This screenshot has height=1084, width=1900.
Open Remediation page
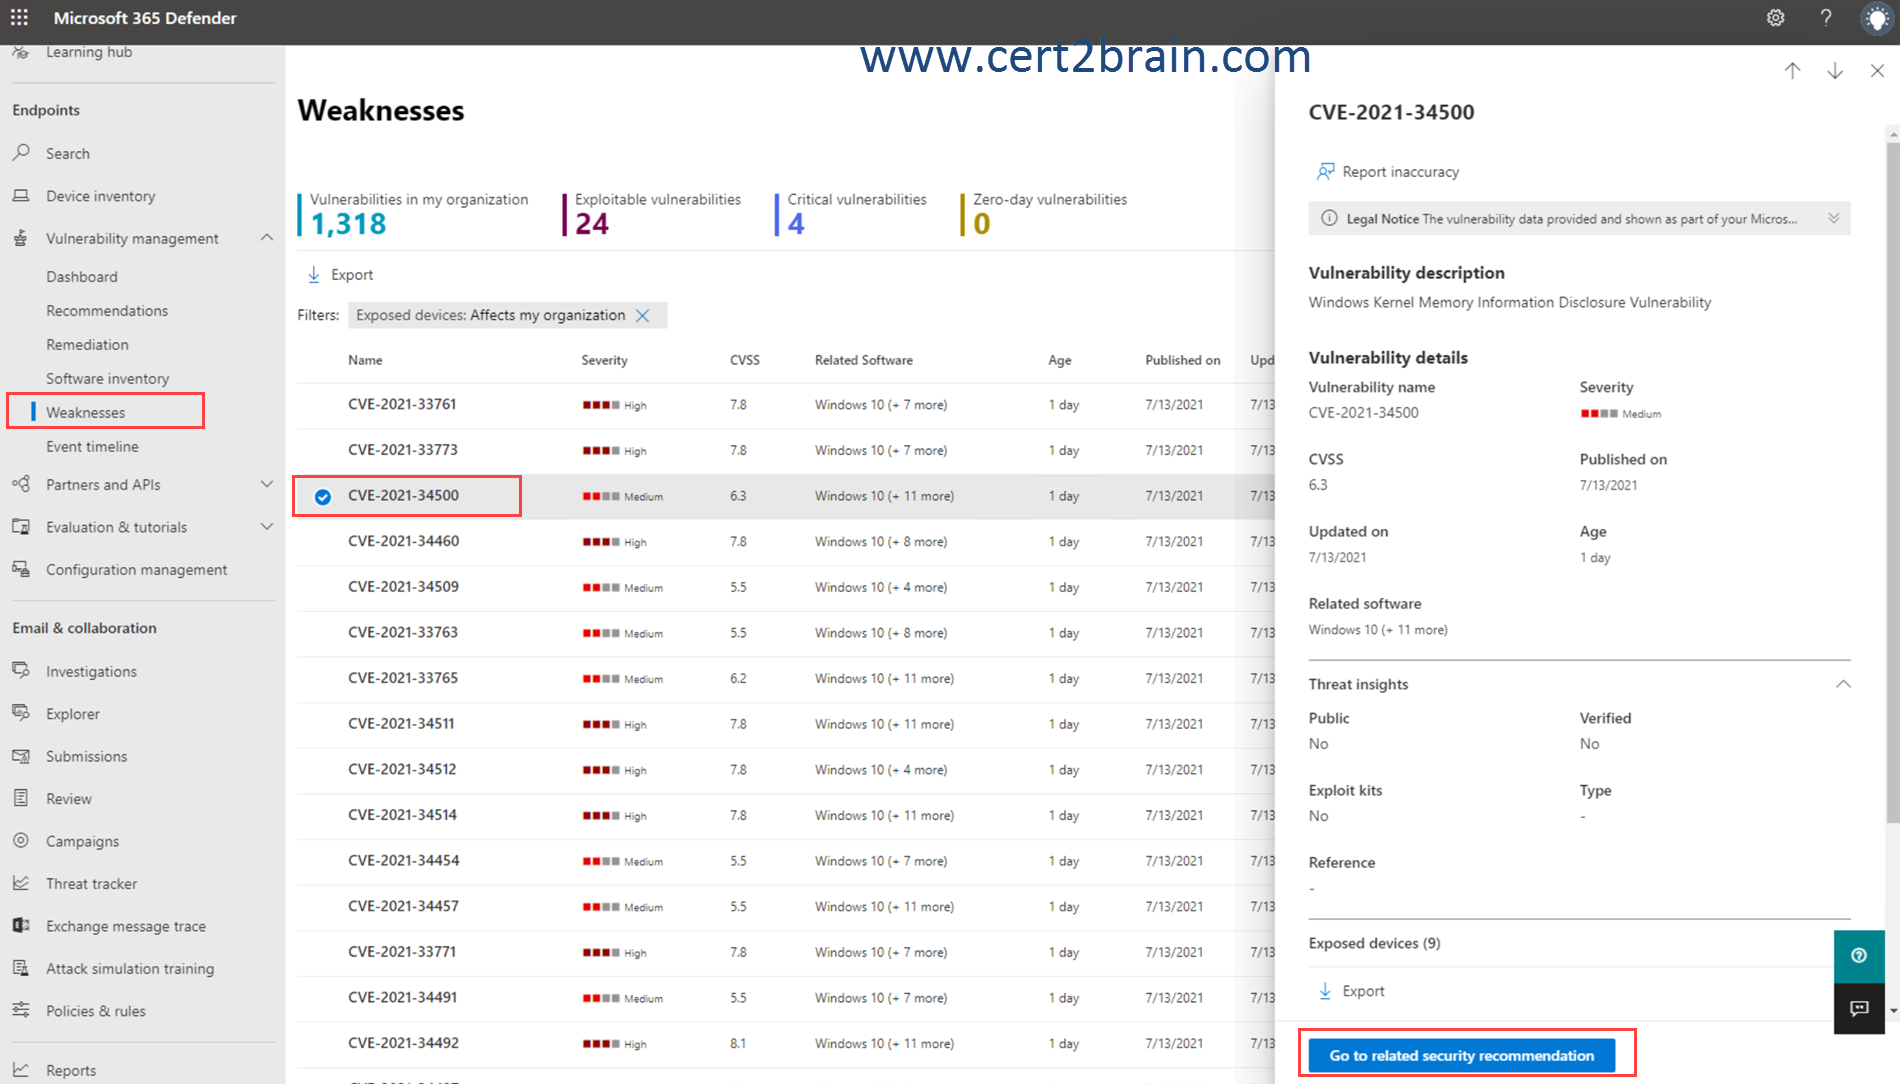click(x=87, y=345)
